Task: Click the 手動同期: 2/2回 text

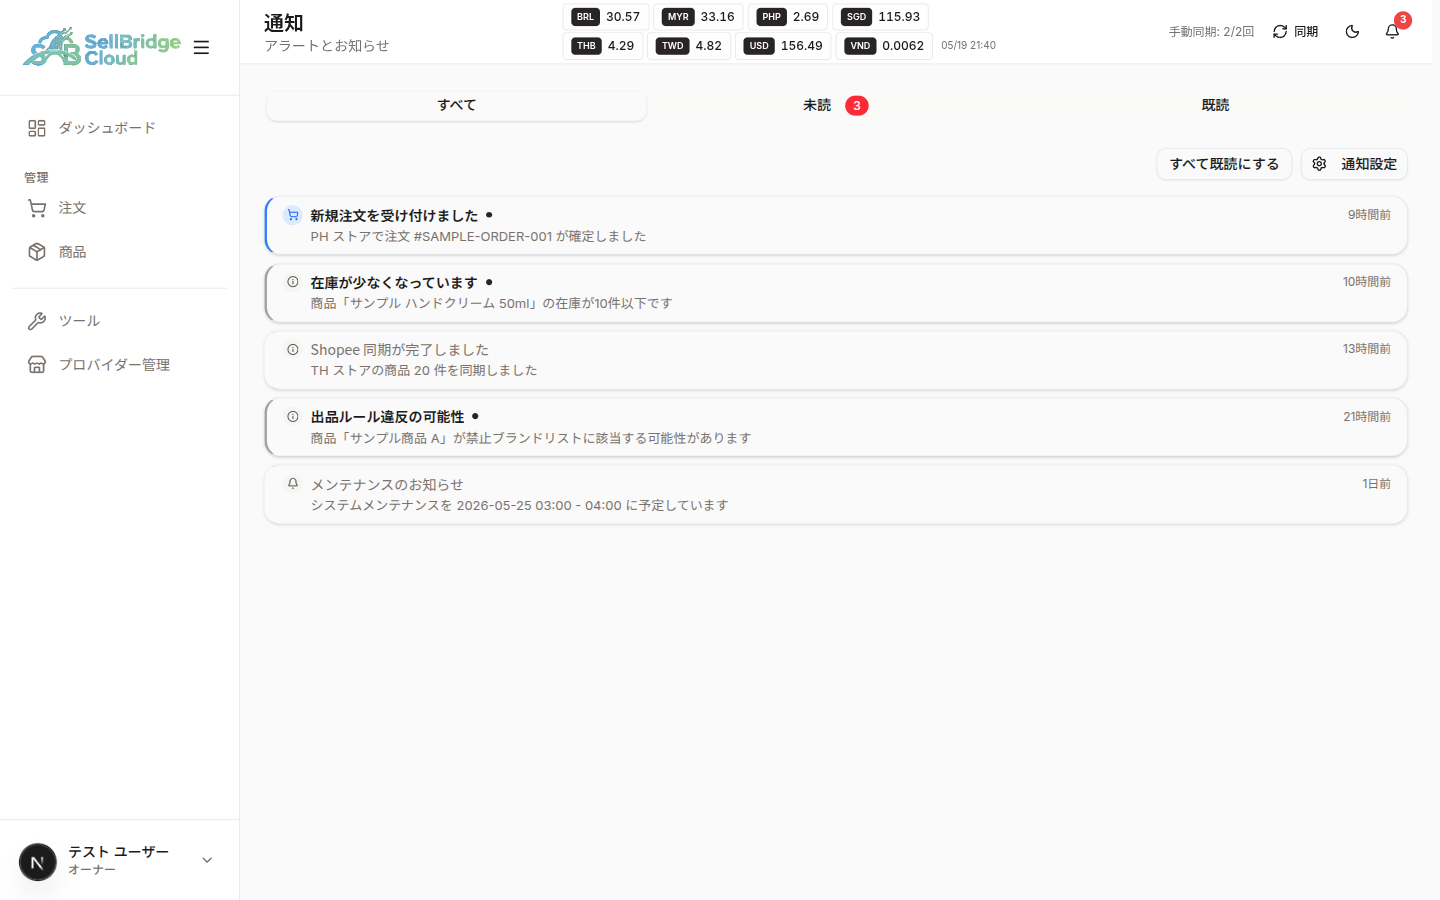Action: coord(1211,32)
